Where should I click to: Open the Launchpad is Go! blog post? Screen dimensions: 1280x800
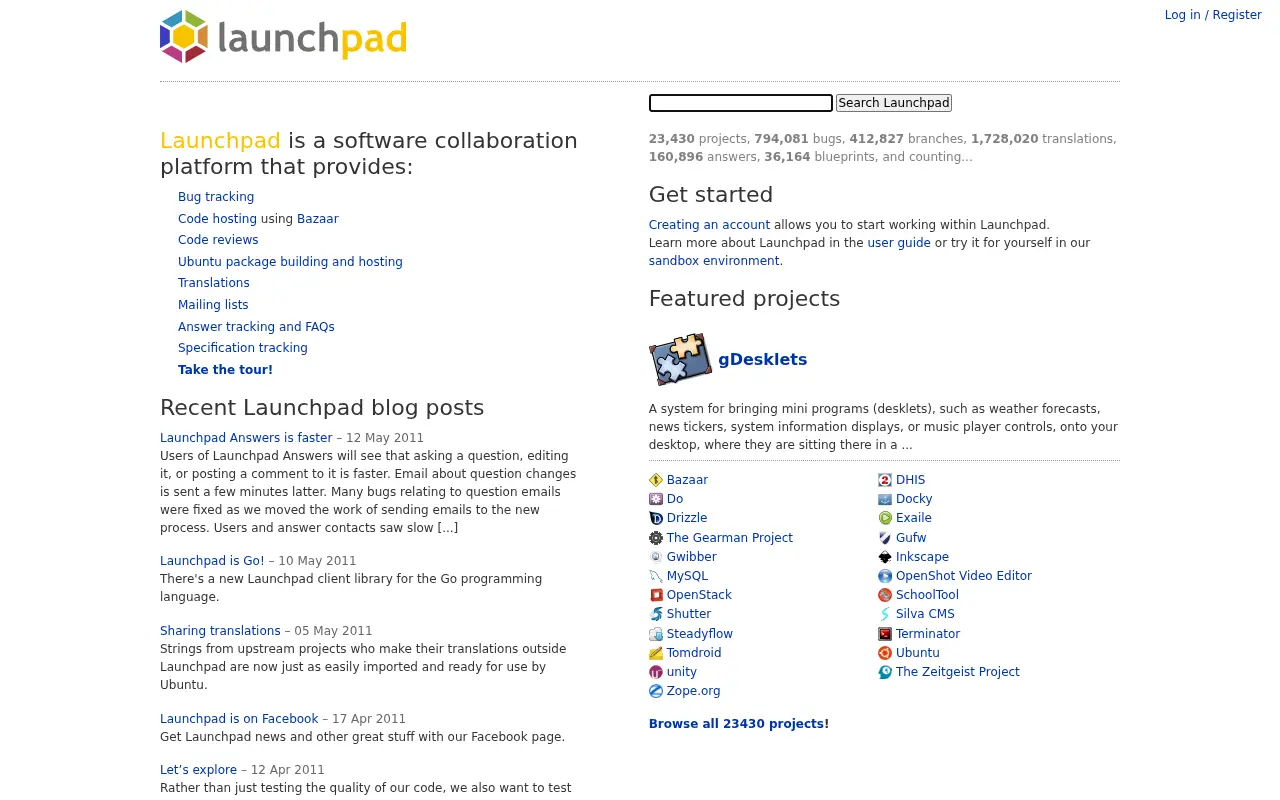[212, 561]
